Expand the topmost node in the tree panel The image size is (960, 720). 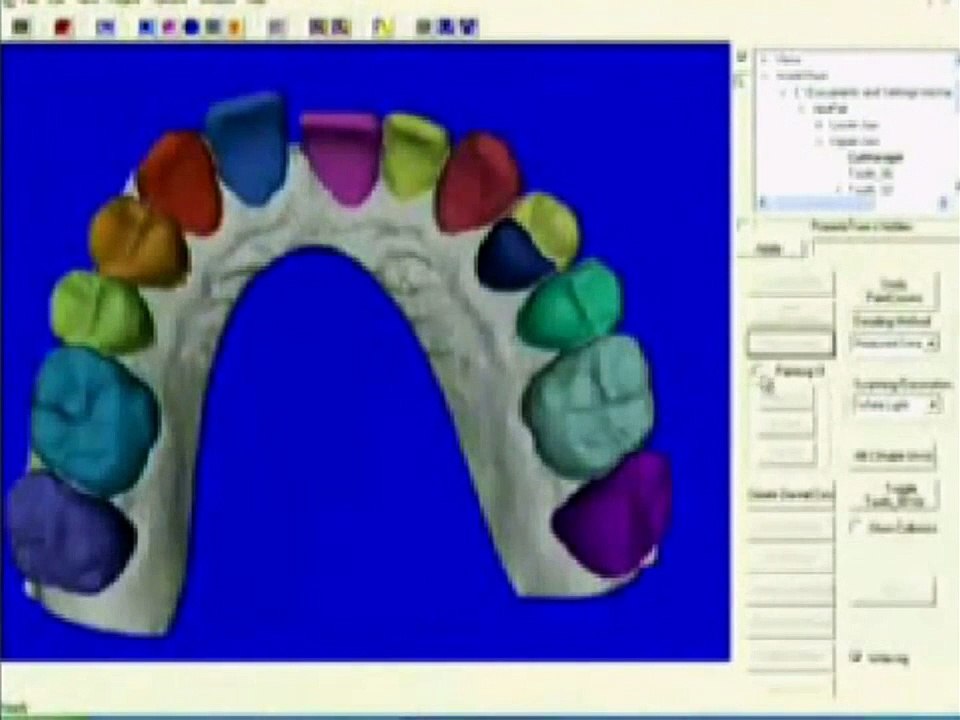tap(765, 59)
